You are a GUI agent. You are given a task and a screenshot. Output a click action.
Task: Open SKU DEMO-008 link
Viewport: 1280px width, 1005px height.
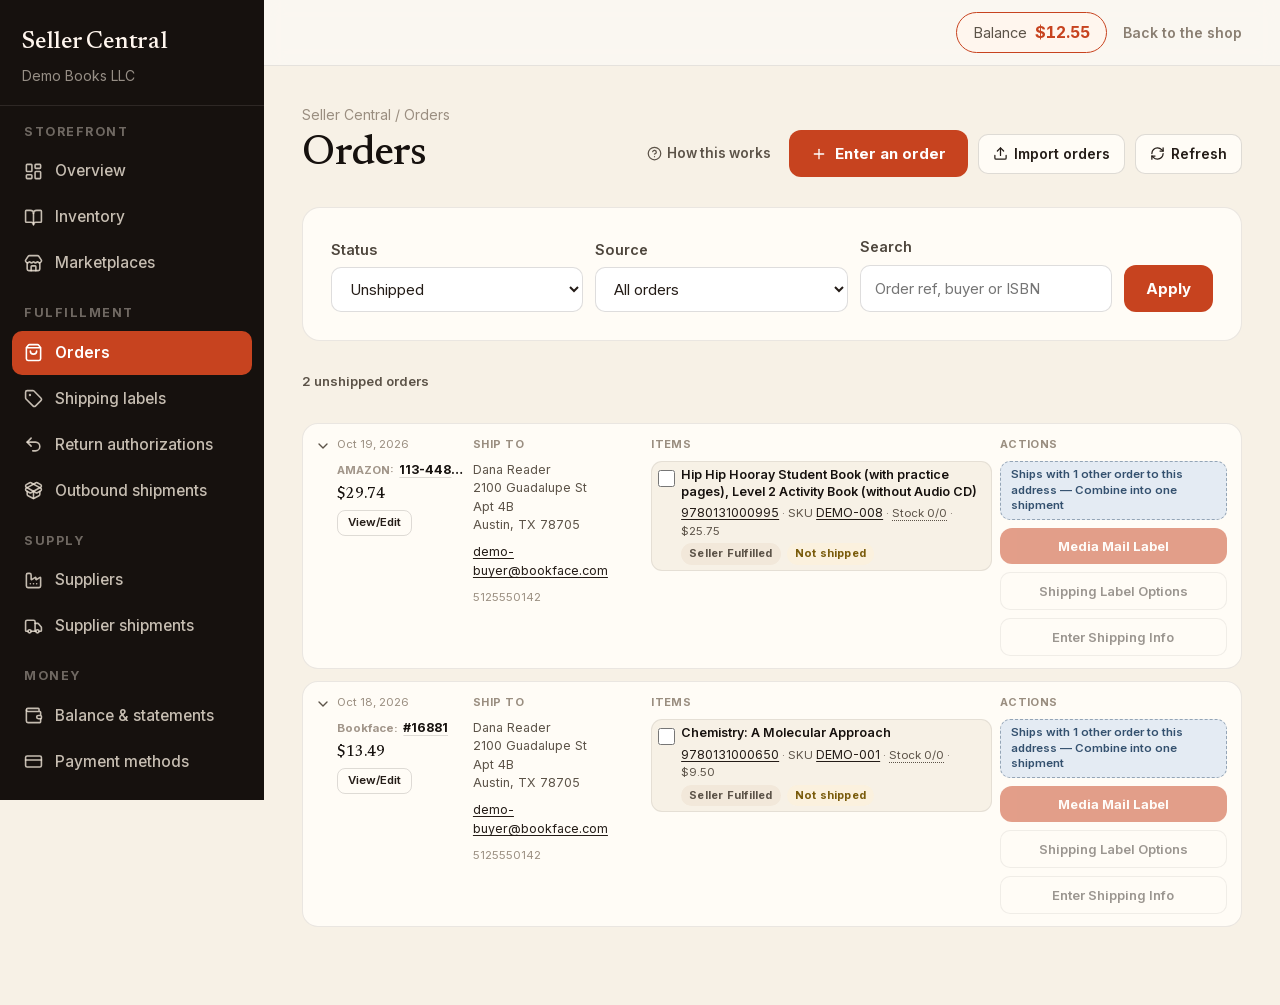tap(849, 513)
